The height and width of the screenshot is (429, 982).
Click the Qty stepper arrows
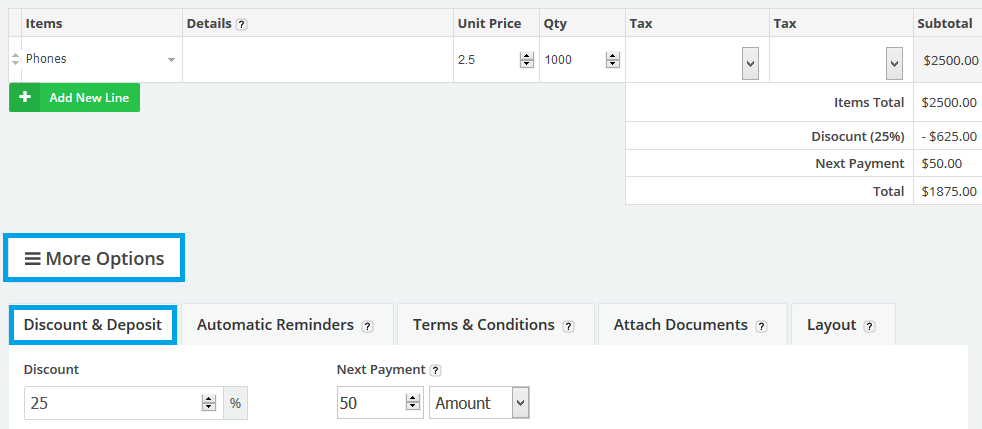click(x=612, y=60)
